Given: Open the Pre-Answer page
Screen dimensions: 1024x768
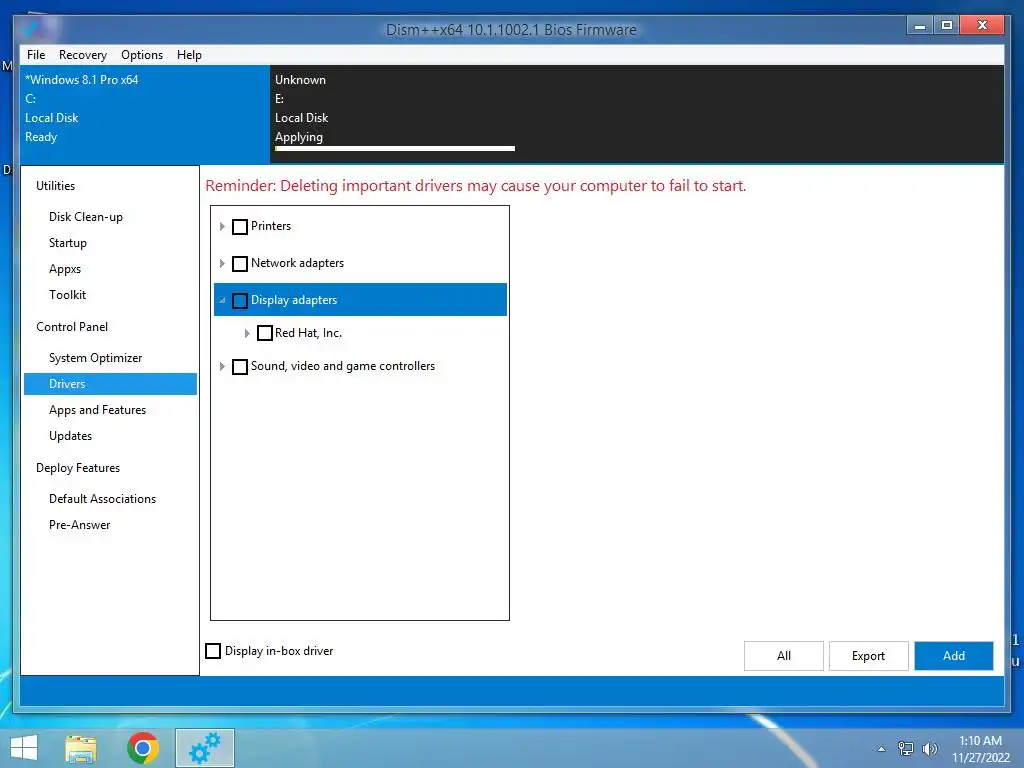Looking at the screenshot, I should tap(79, 525).
